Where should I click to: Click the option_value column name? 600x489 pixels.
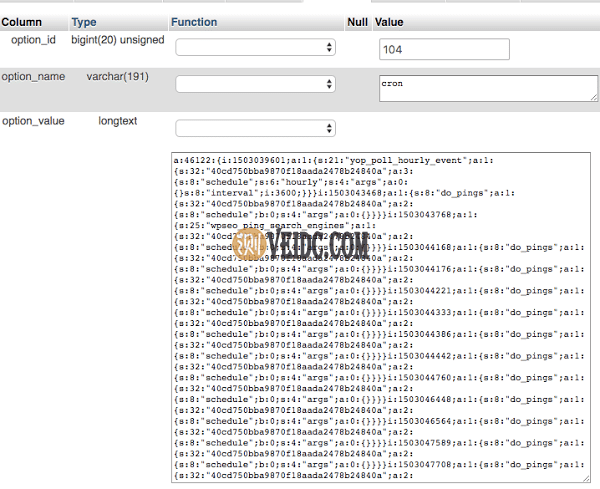pyautogui.click(x=33, y=121)
